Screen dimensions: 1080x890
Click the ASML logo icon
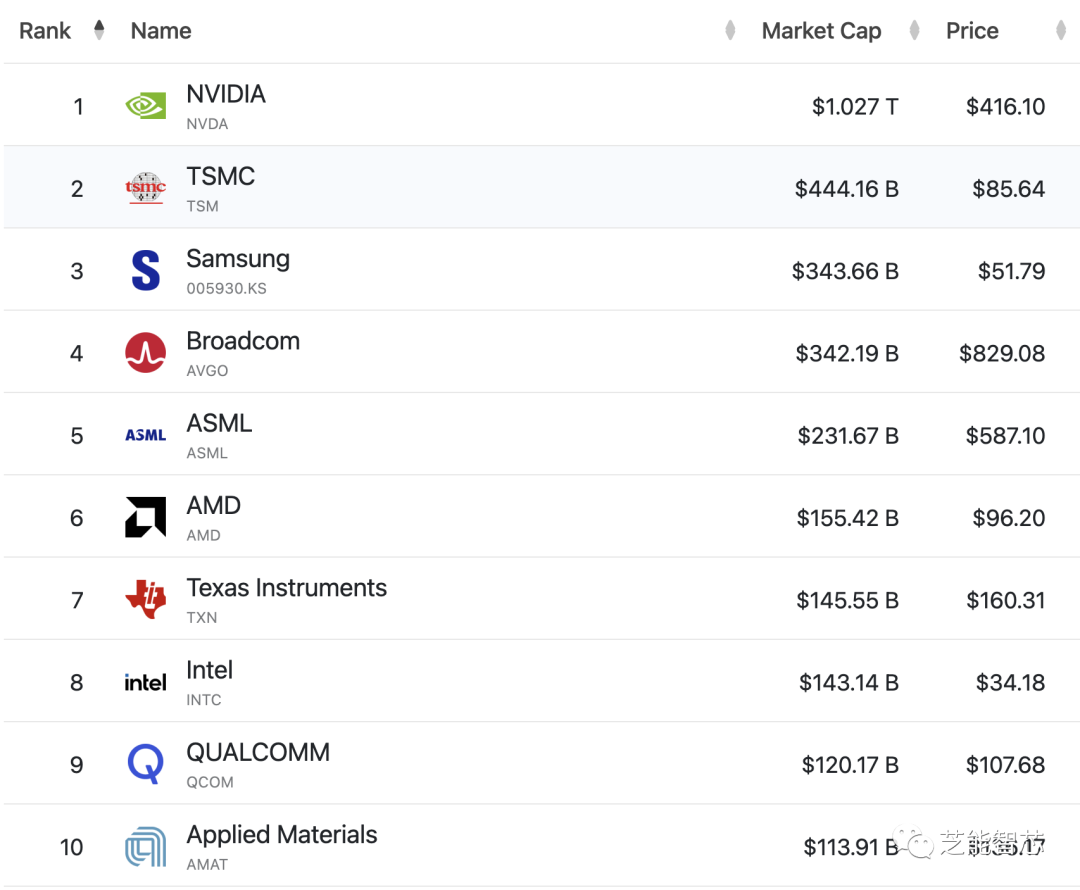point(145,435)
